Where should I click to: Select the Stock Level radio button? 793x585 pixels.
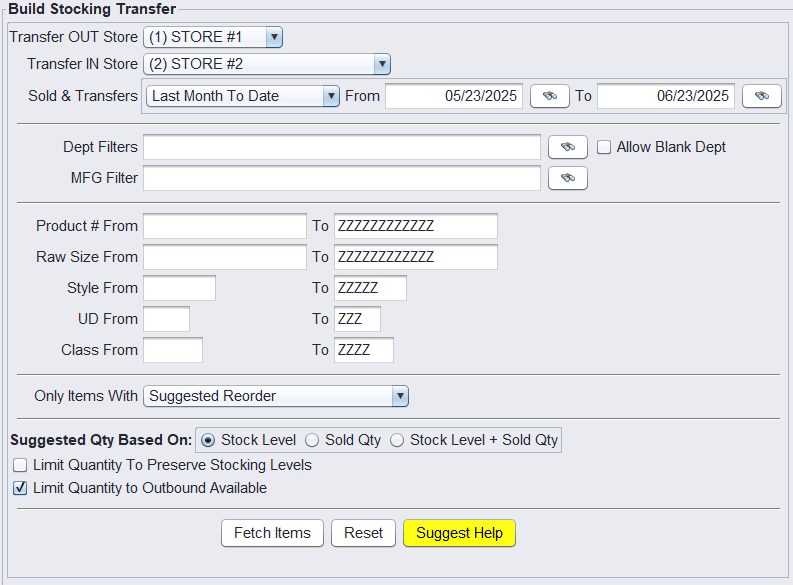click(x=208, y=440)
